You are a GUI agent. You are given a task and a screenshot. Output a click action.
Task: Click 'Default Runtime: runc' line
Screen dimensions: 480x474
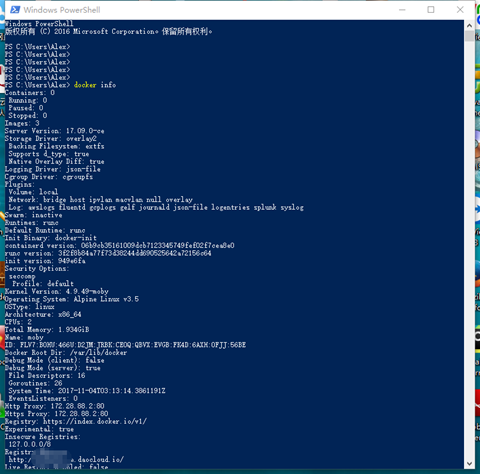45,230
